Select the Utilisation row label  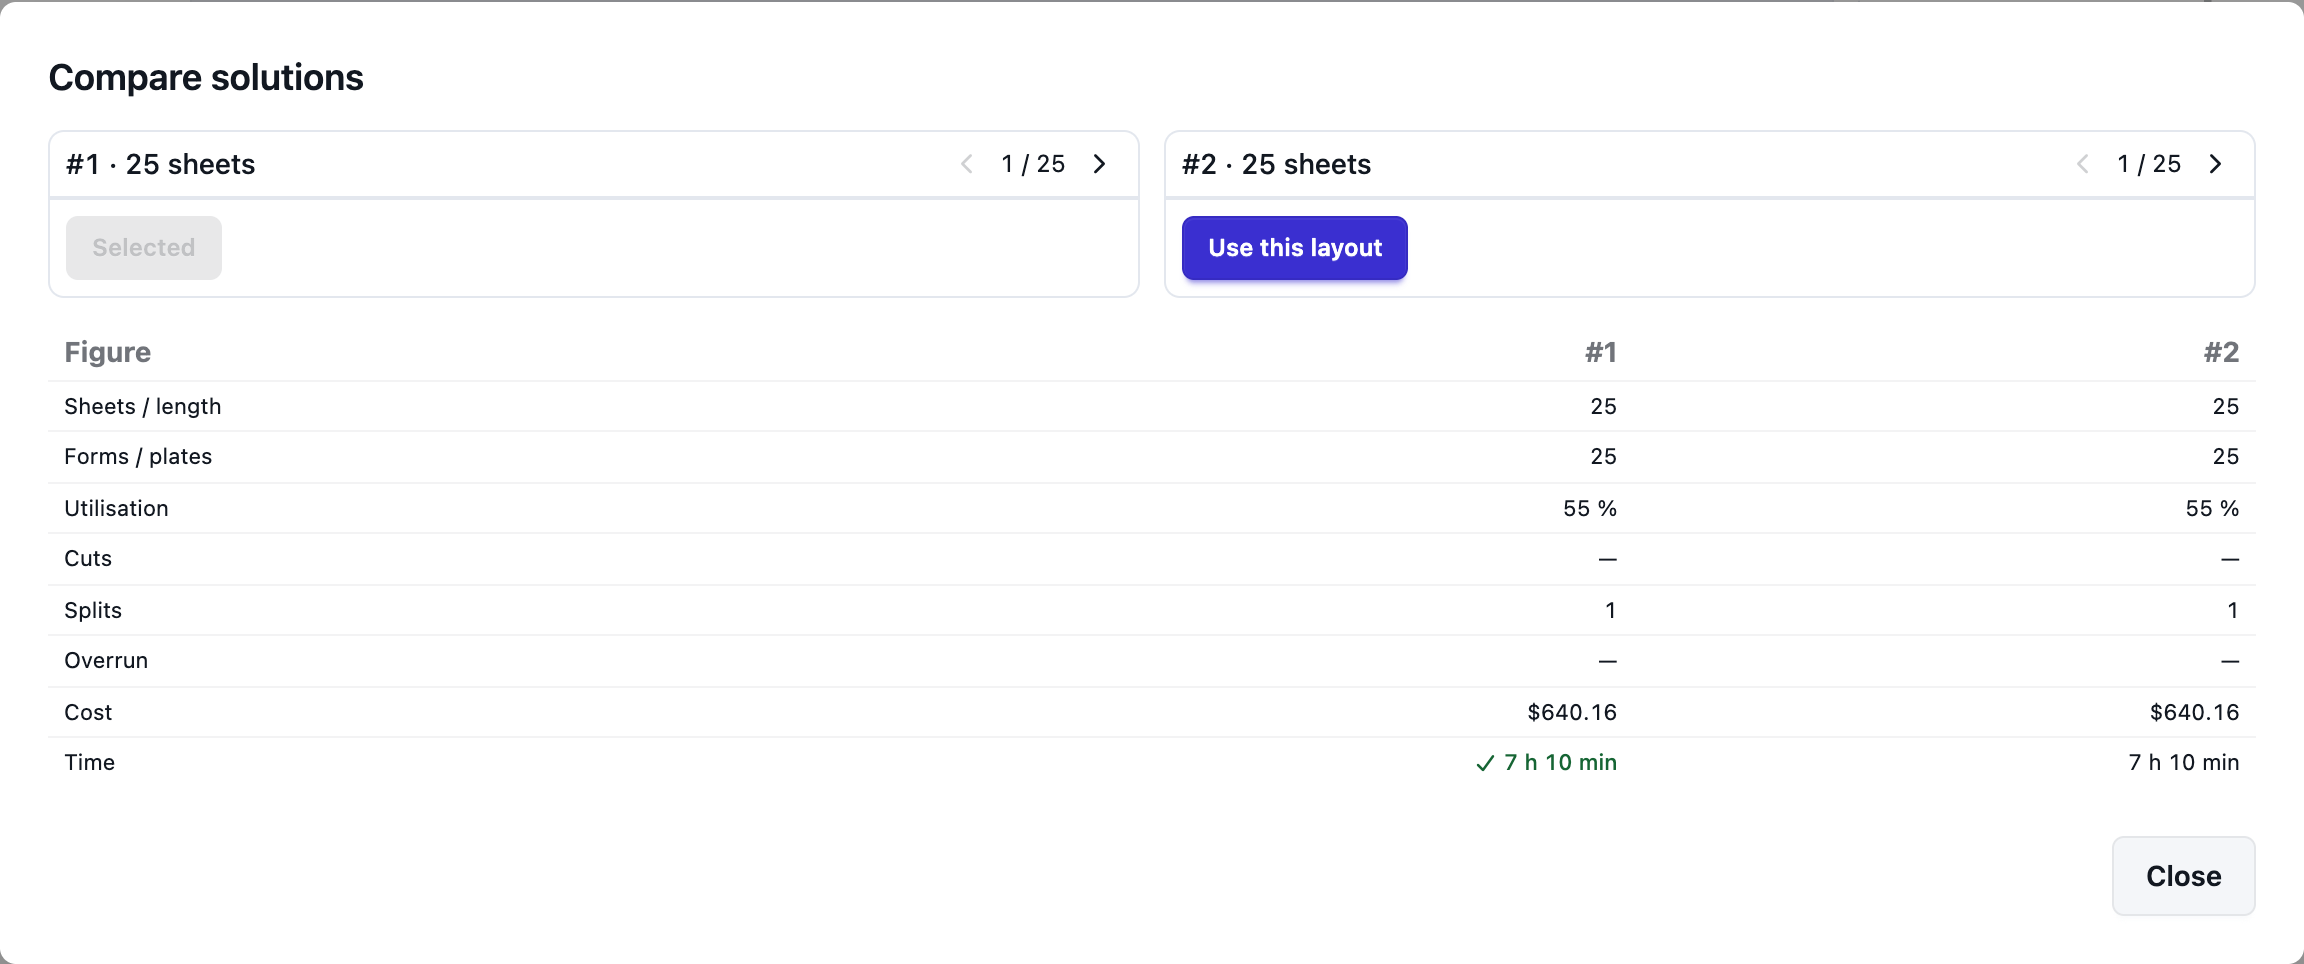tap(116, 508)
